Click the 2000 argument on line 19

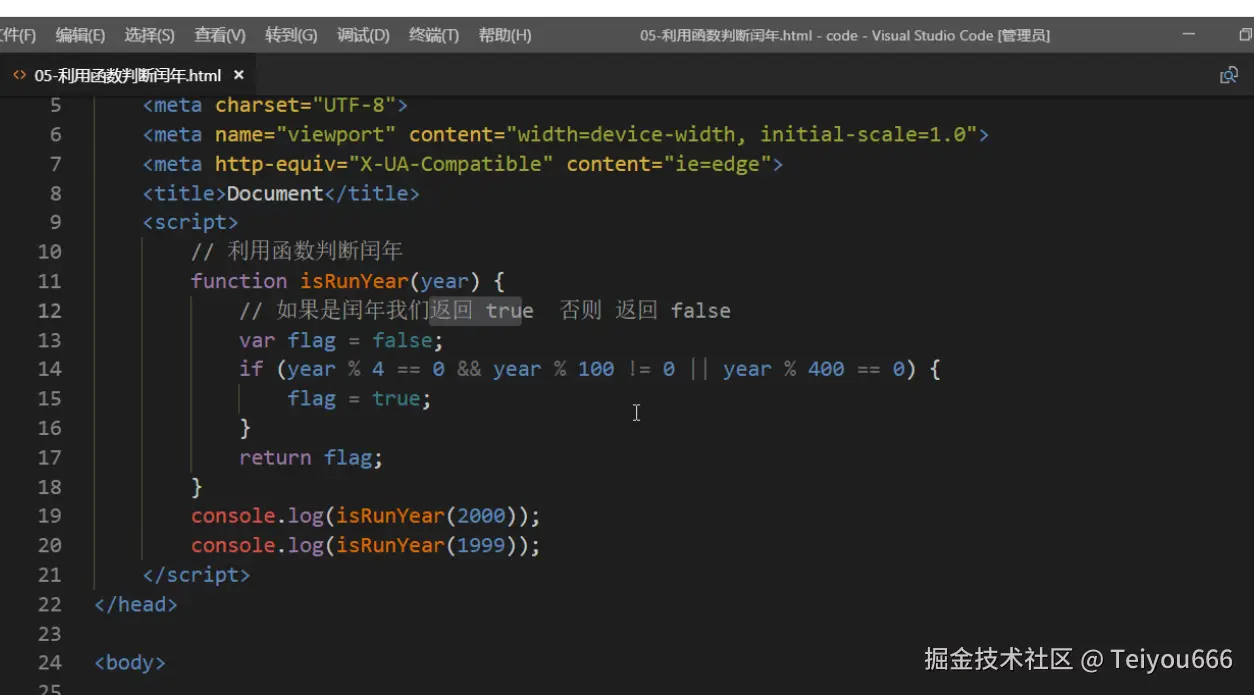click(481, 516)
